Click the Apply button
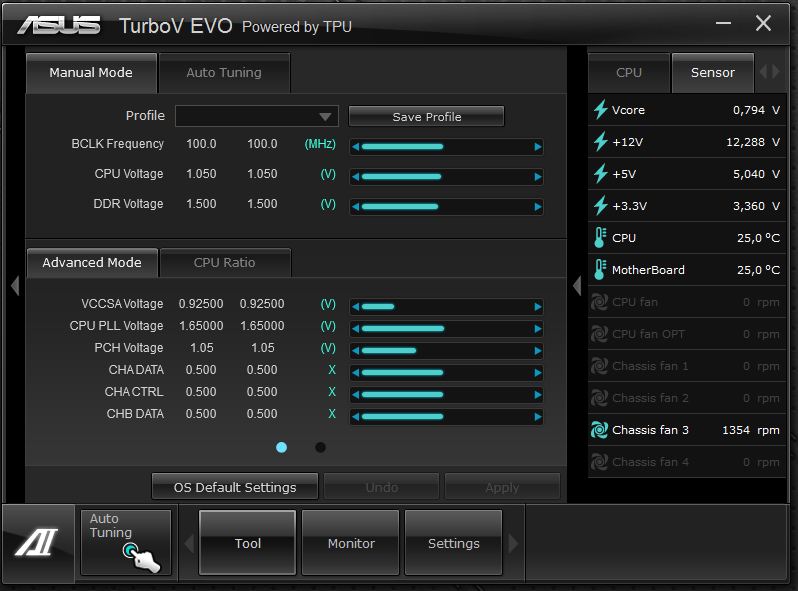This screenshot has width=798, height=591. 502,487
